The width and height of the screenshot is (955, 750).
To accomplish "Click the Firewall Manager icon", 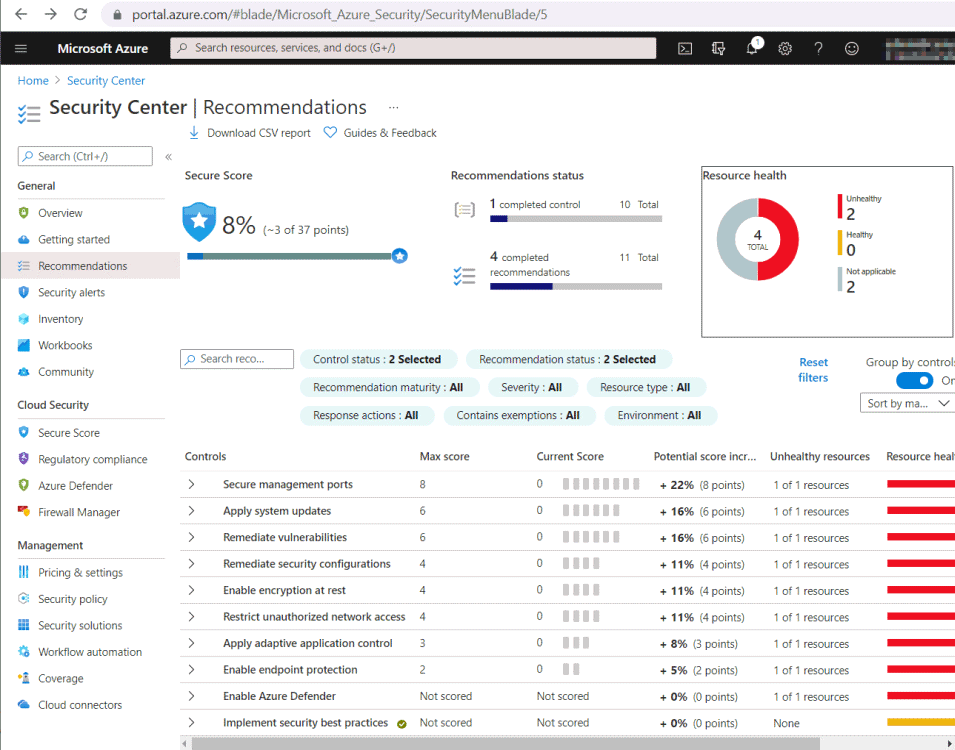I will click(x=24, y=512).
